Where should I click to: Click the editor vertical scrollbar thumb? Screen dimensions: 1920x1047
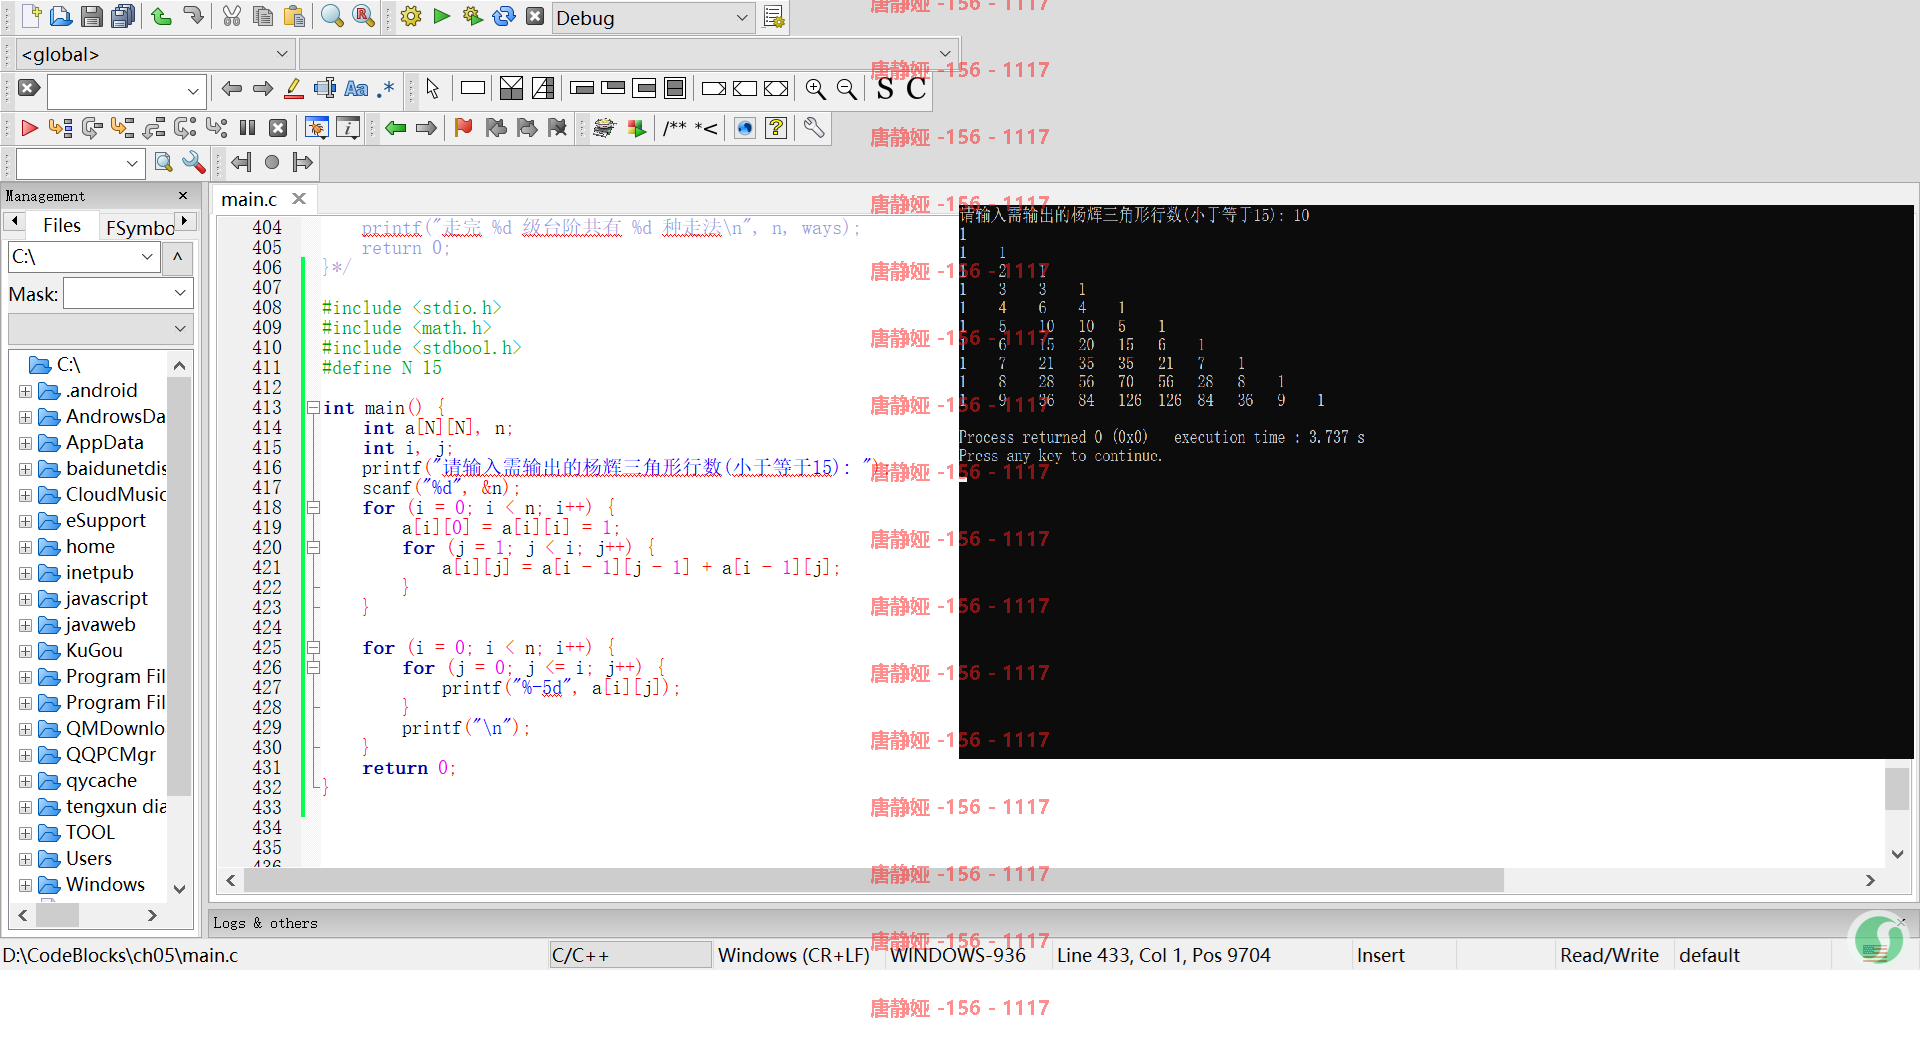(1897, 788)
